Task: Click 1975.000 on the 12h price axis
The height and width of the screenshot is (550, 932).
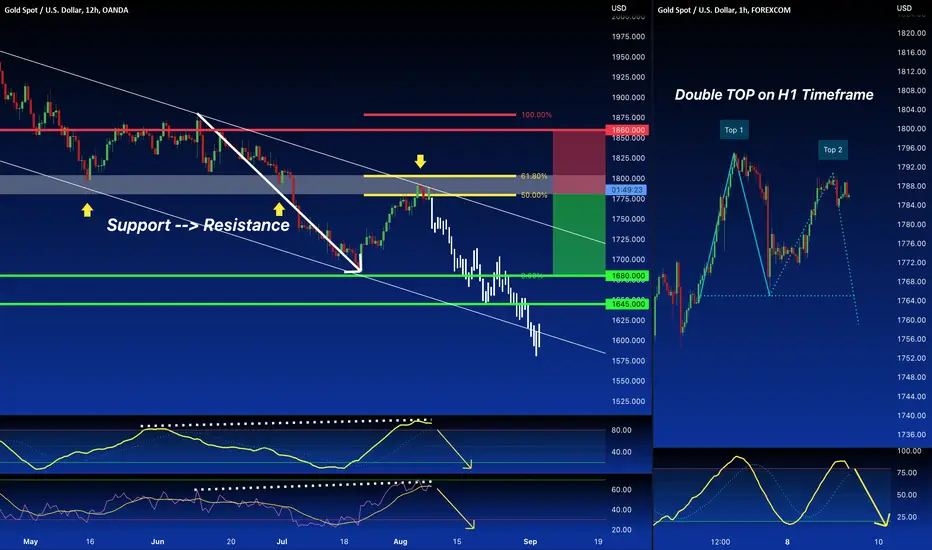Action: tap(628, 37)
